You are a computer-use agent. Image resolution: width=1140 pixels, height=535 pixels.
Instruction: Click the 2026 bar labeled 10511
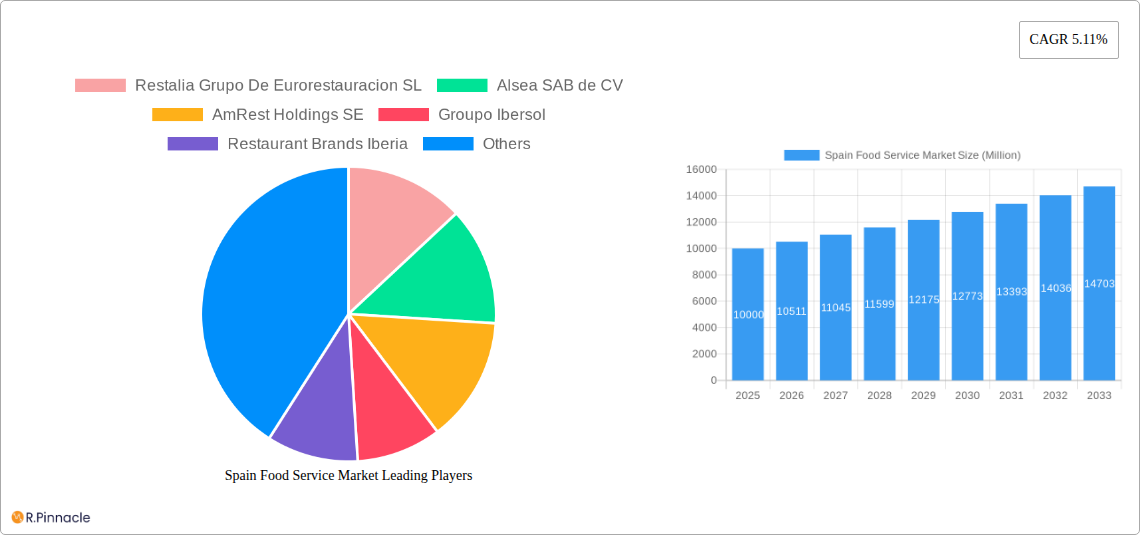[x=792, y=311]
